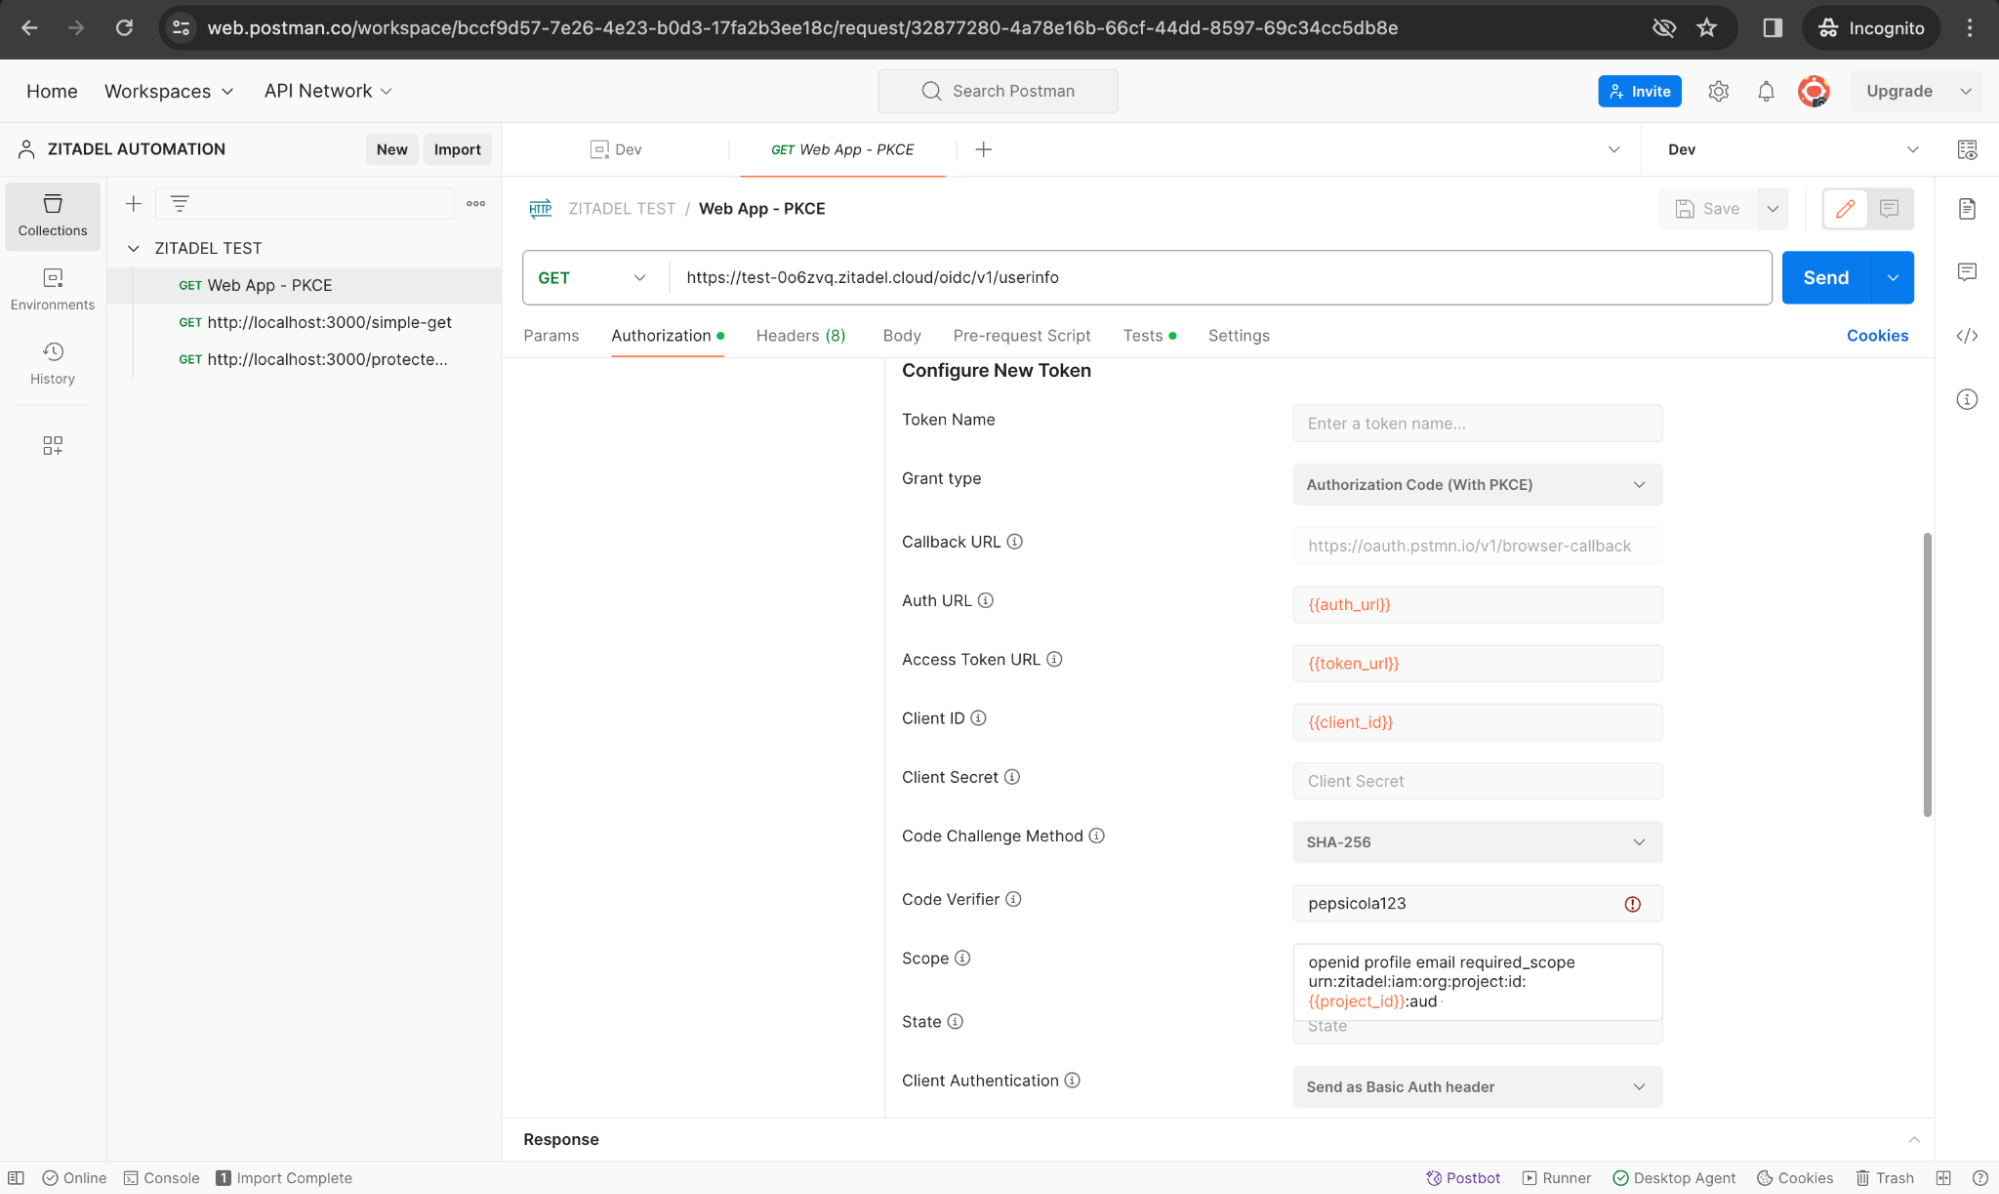The image size is (1999, 1194).
Task: Switch to the Headers tab
Action: click(800, 336)
